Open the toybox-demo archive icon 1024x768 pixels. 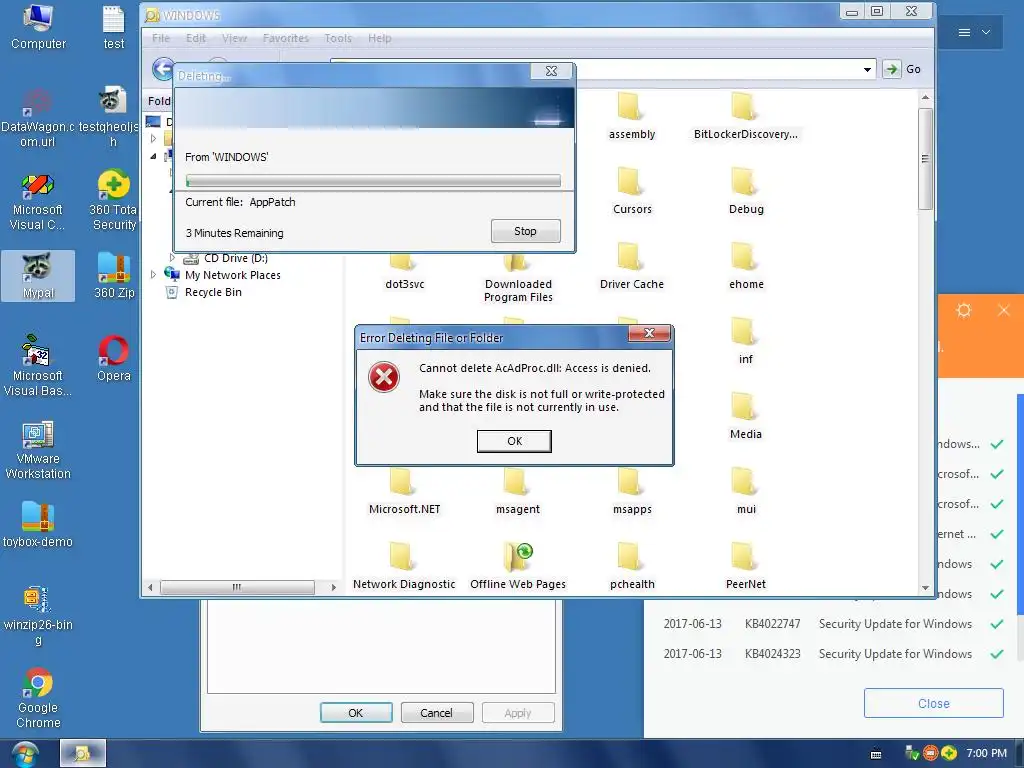tap(38, 525)
